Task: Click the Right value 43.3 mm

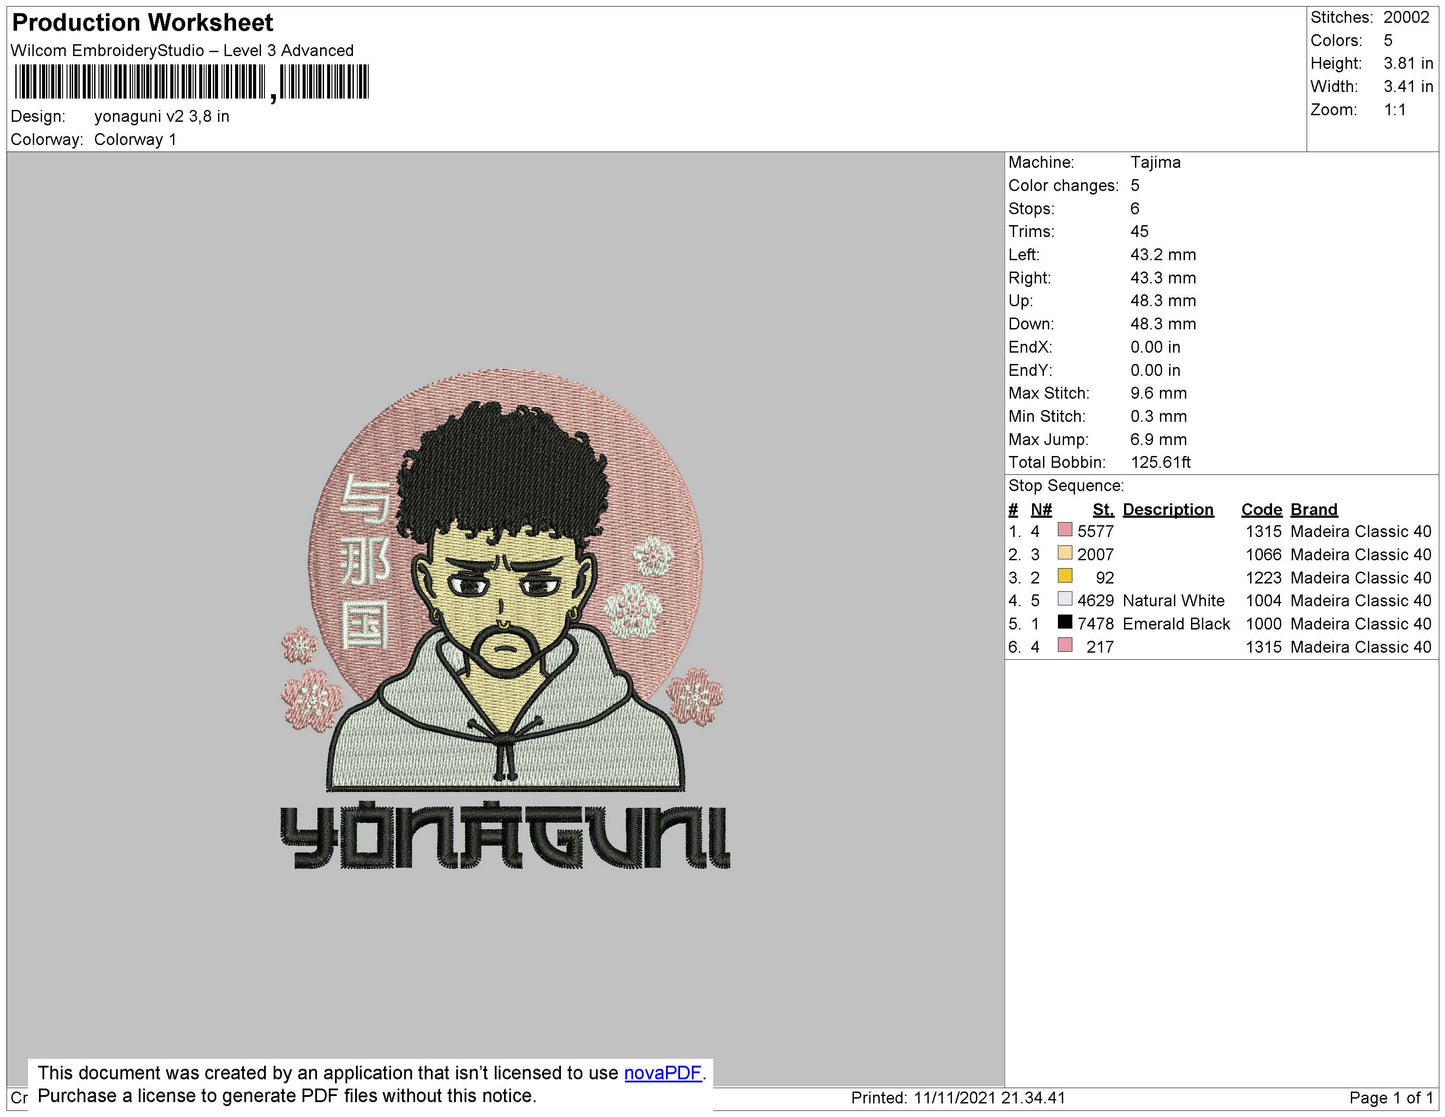Action: tap(1163, 277)
